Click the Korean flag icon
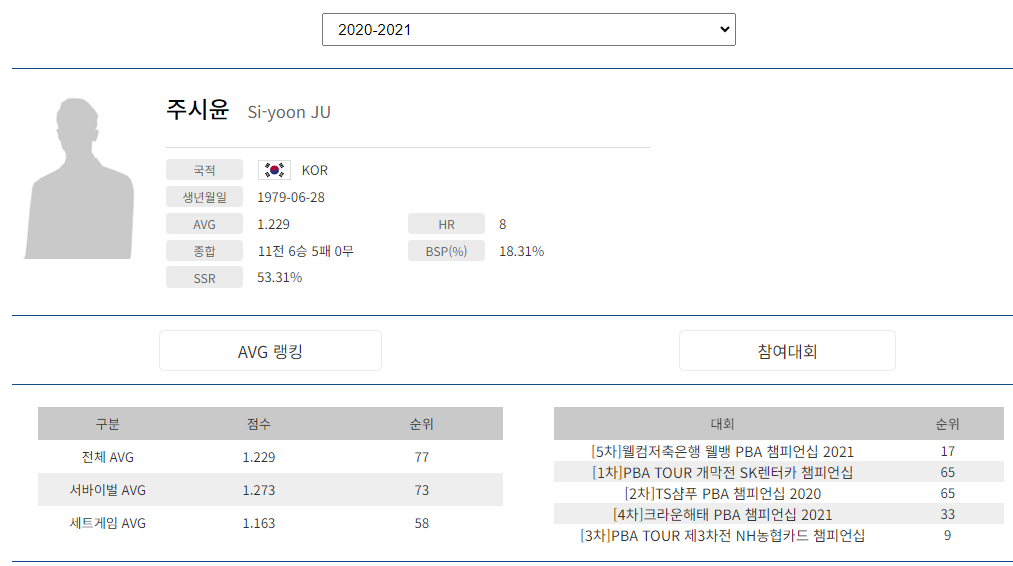Image resolution: width=1013 pixels, height=566 pixels. click(275, 170)
